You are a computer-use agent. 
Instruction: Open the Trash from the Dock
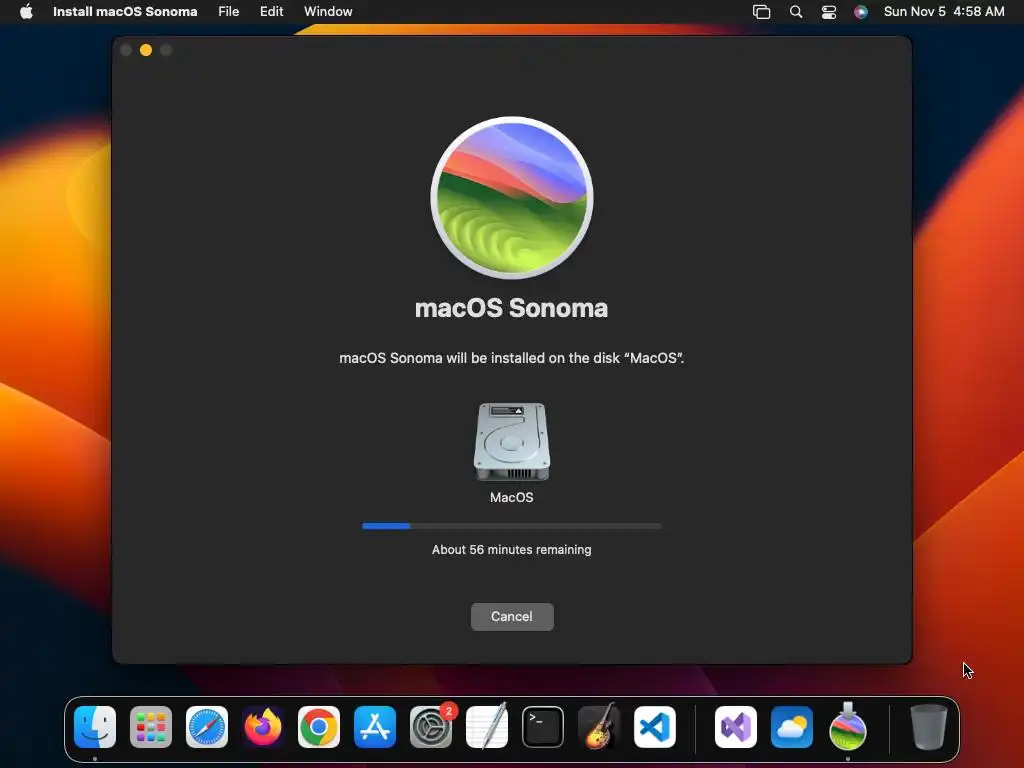click(x=929, y=727)
